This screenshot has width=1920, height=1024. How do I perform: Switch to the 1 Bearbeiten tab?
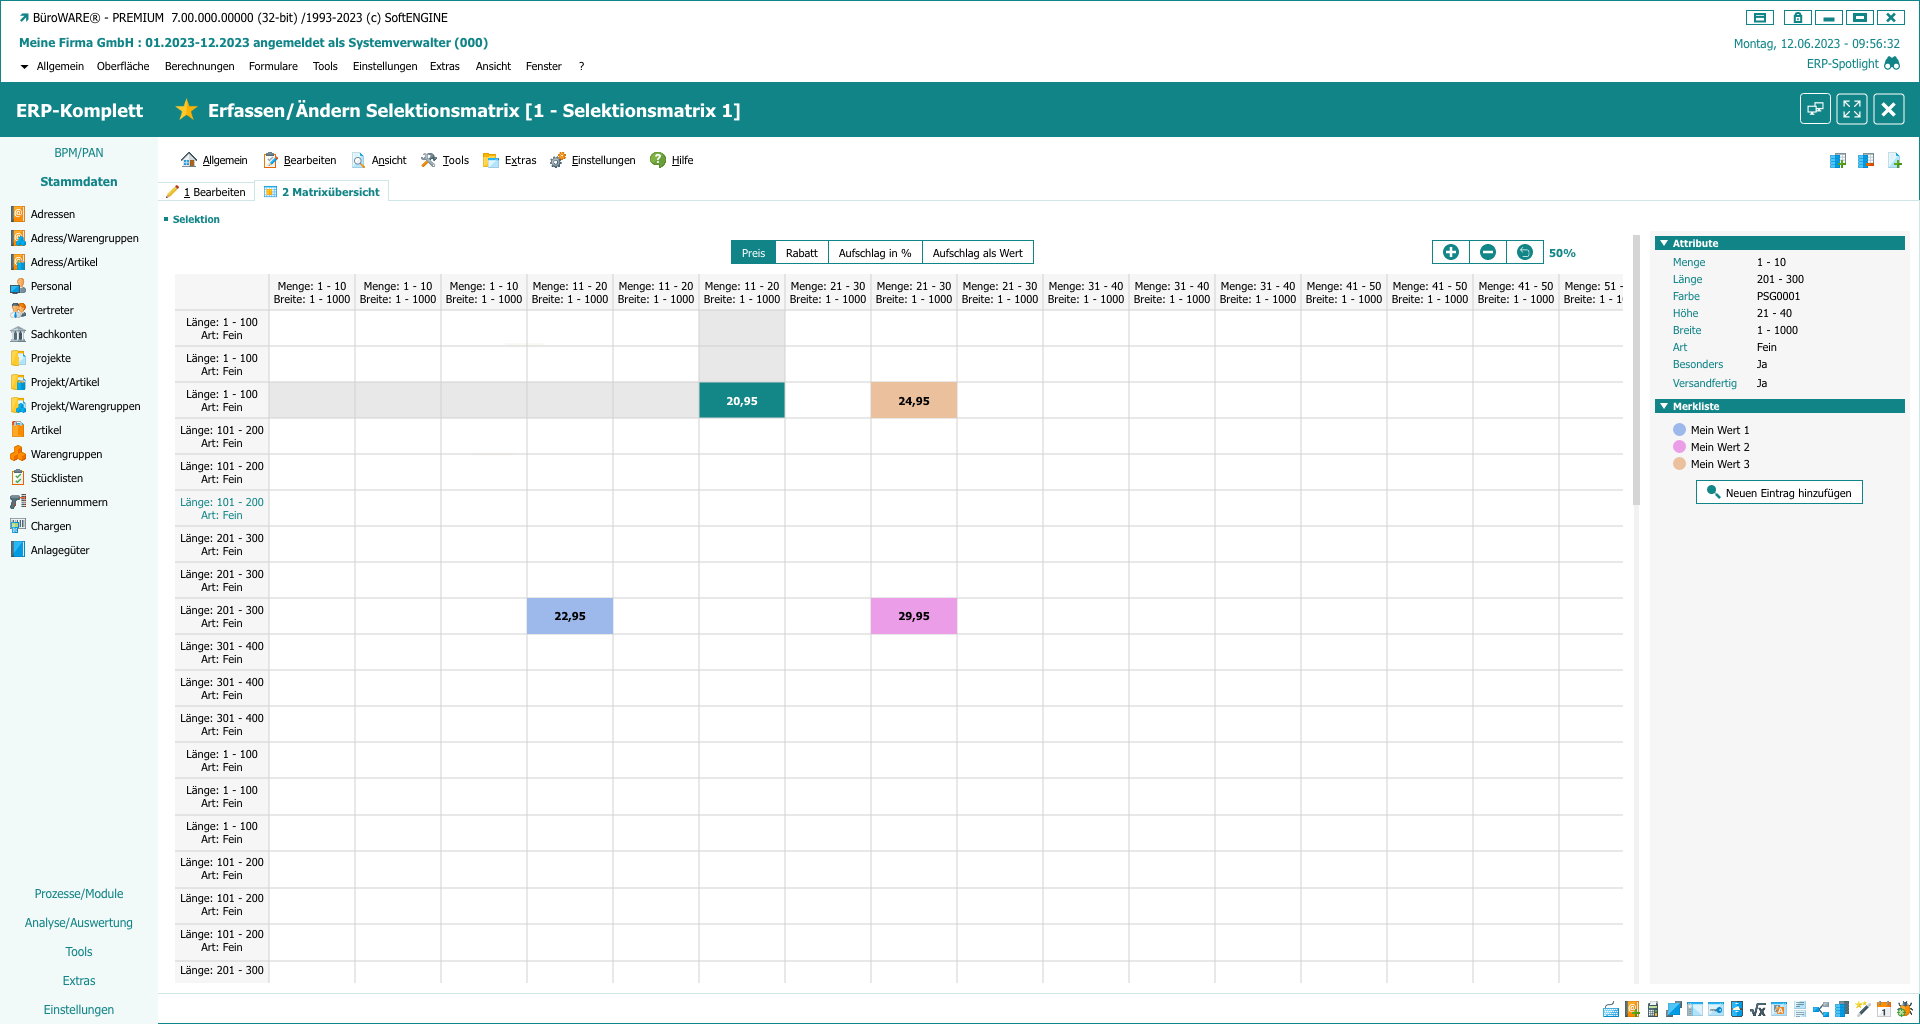[207, 192]
